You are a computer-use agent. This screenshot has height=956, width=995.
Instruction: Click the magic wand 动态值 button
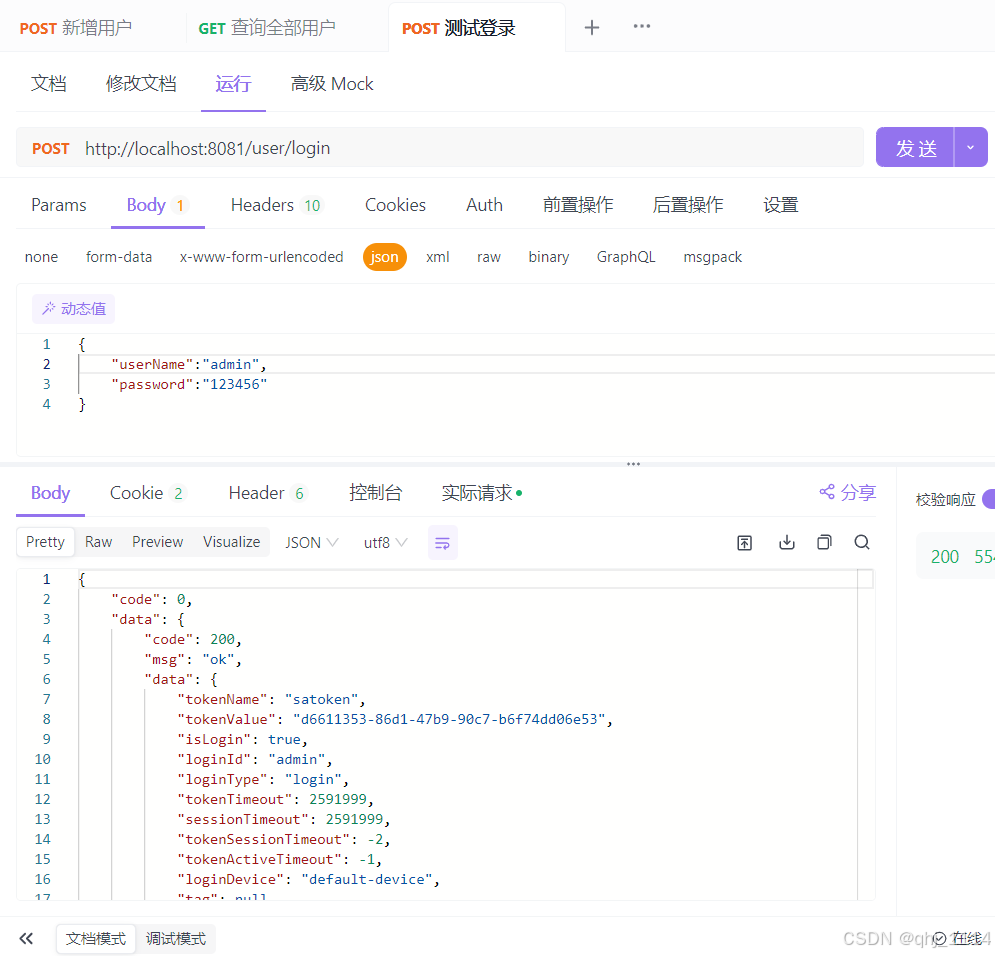(74, 309)
